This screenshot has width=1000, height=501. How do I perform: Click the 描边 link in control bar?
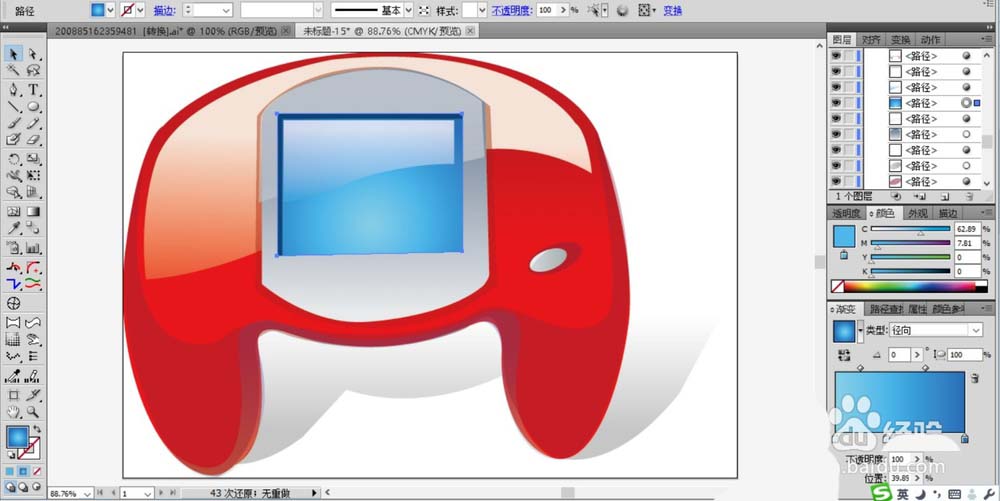coord(165,11)
